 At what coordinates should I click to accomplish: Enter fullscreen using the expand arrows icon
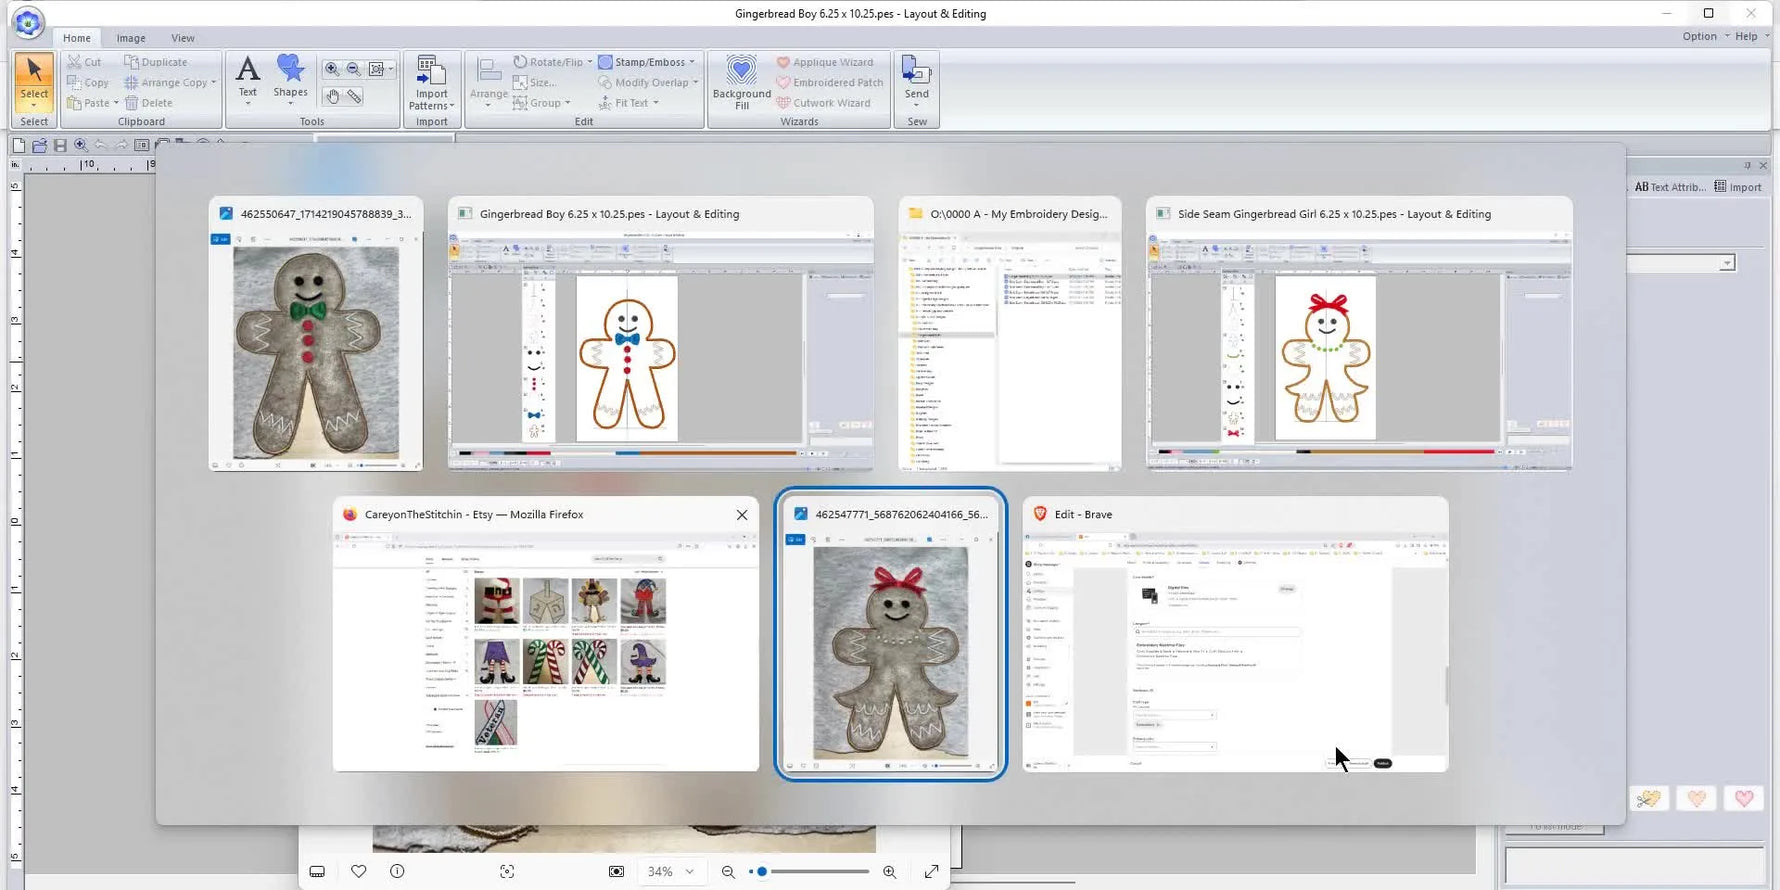931,871
